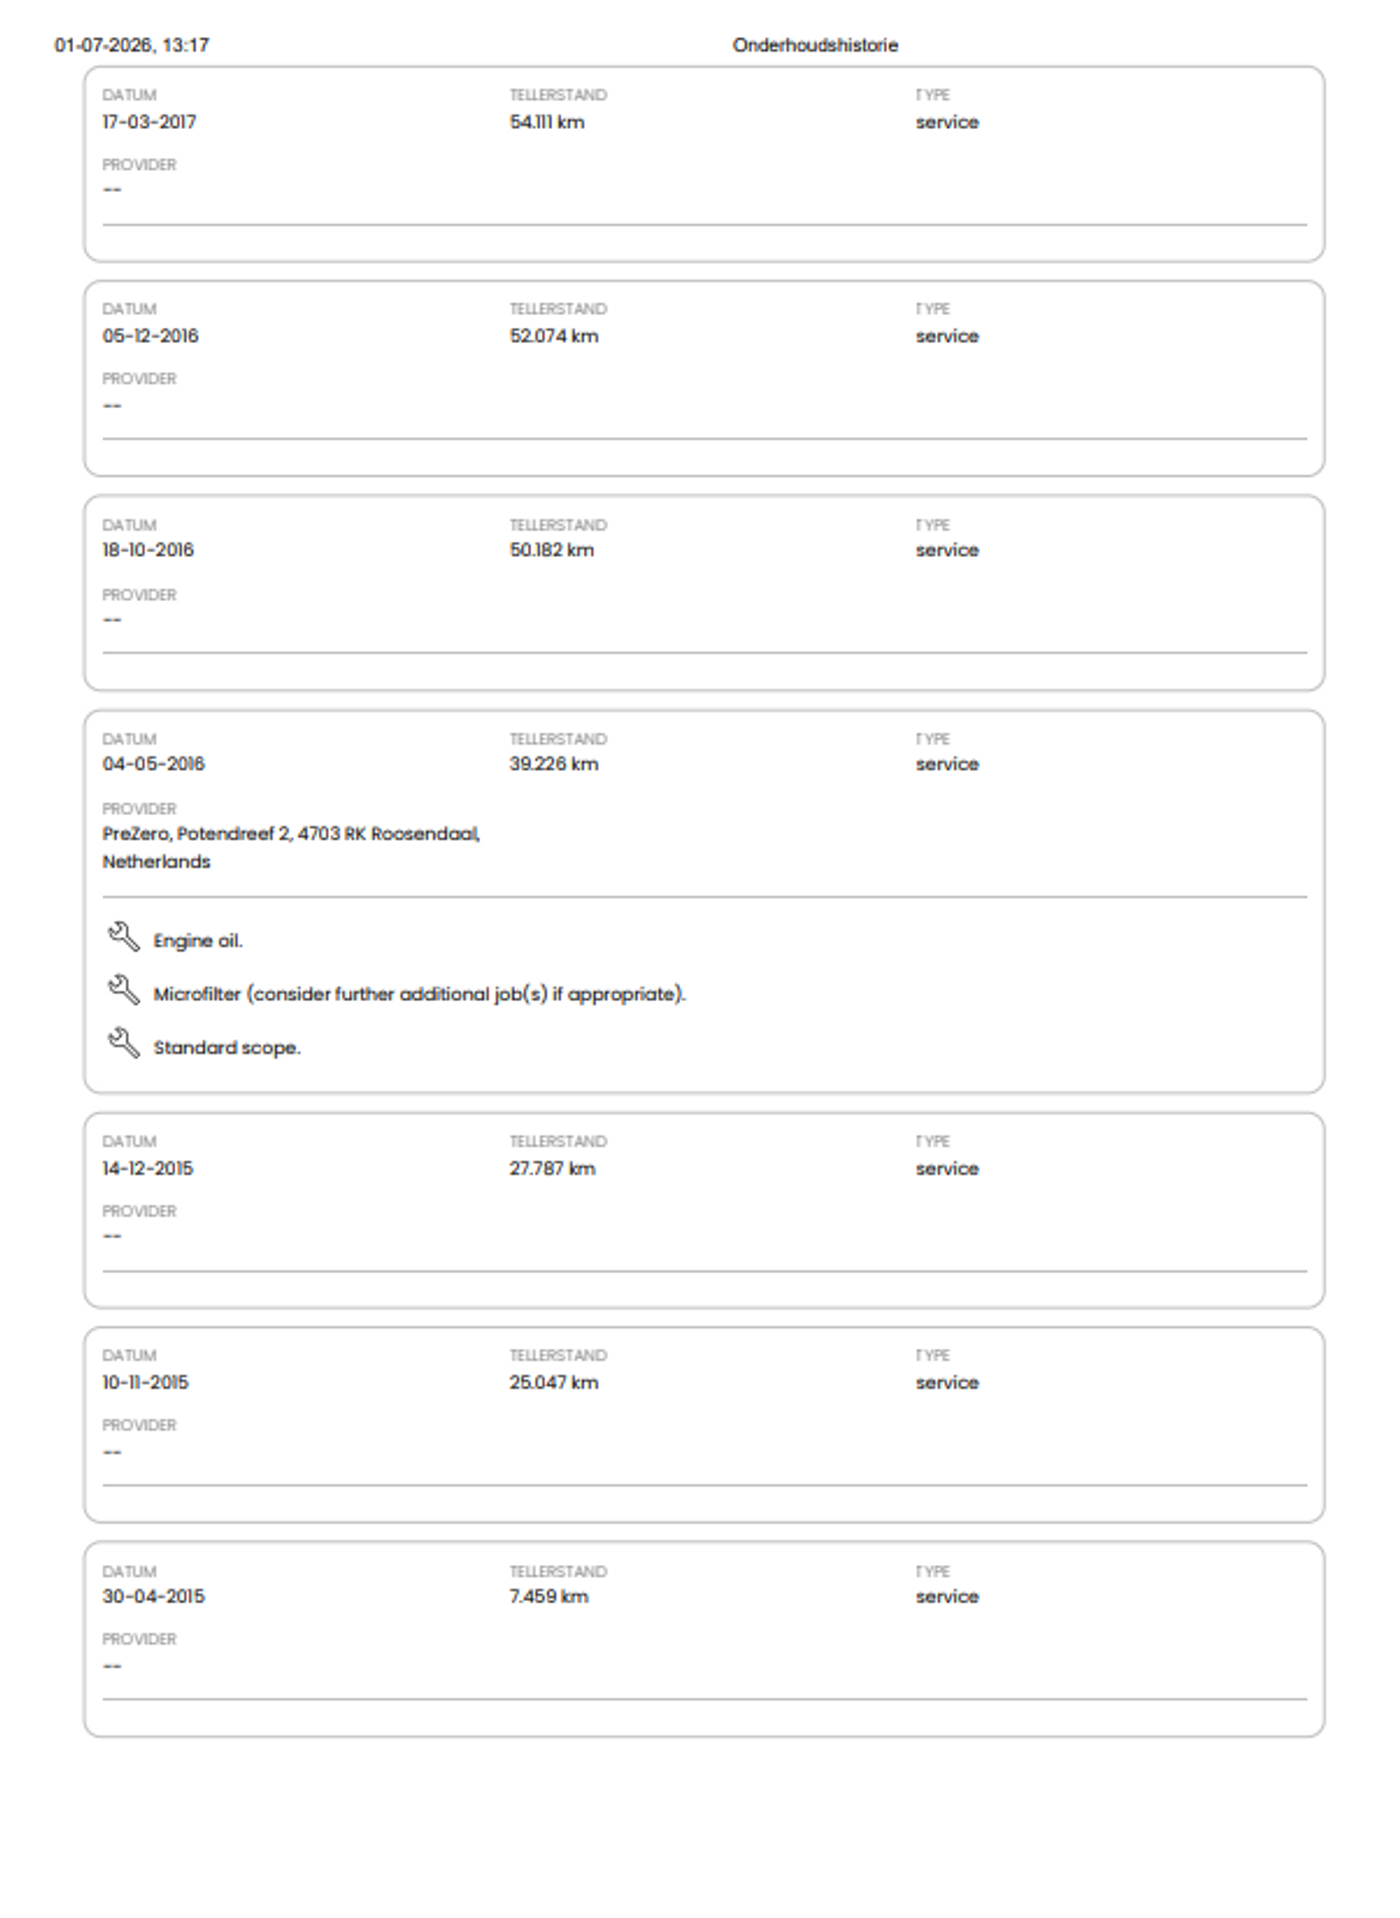Click the wrench icon beside Microfilter entry
This screenshot has height=1918, width=1400.
click(123, 990)
